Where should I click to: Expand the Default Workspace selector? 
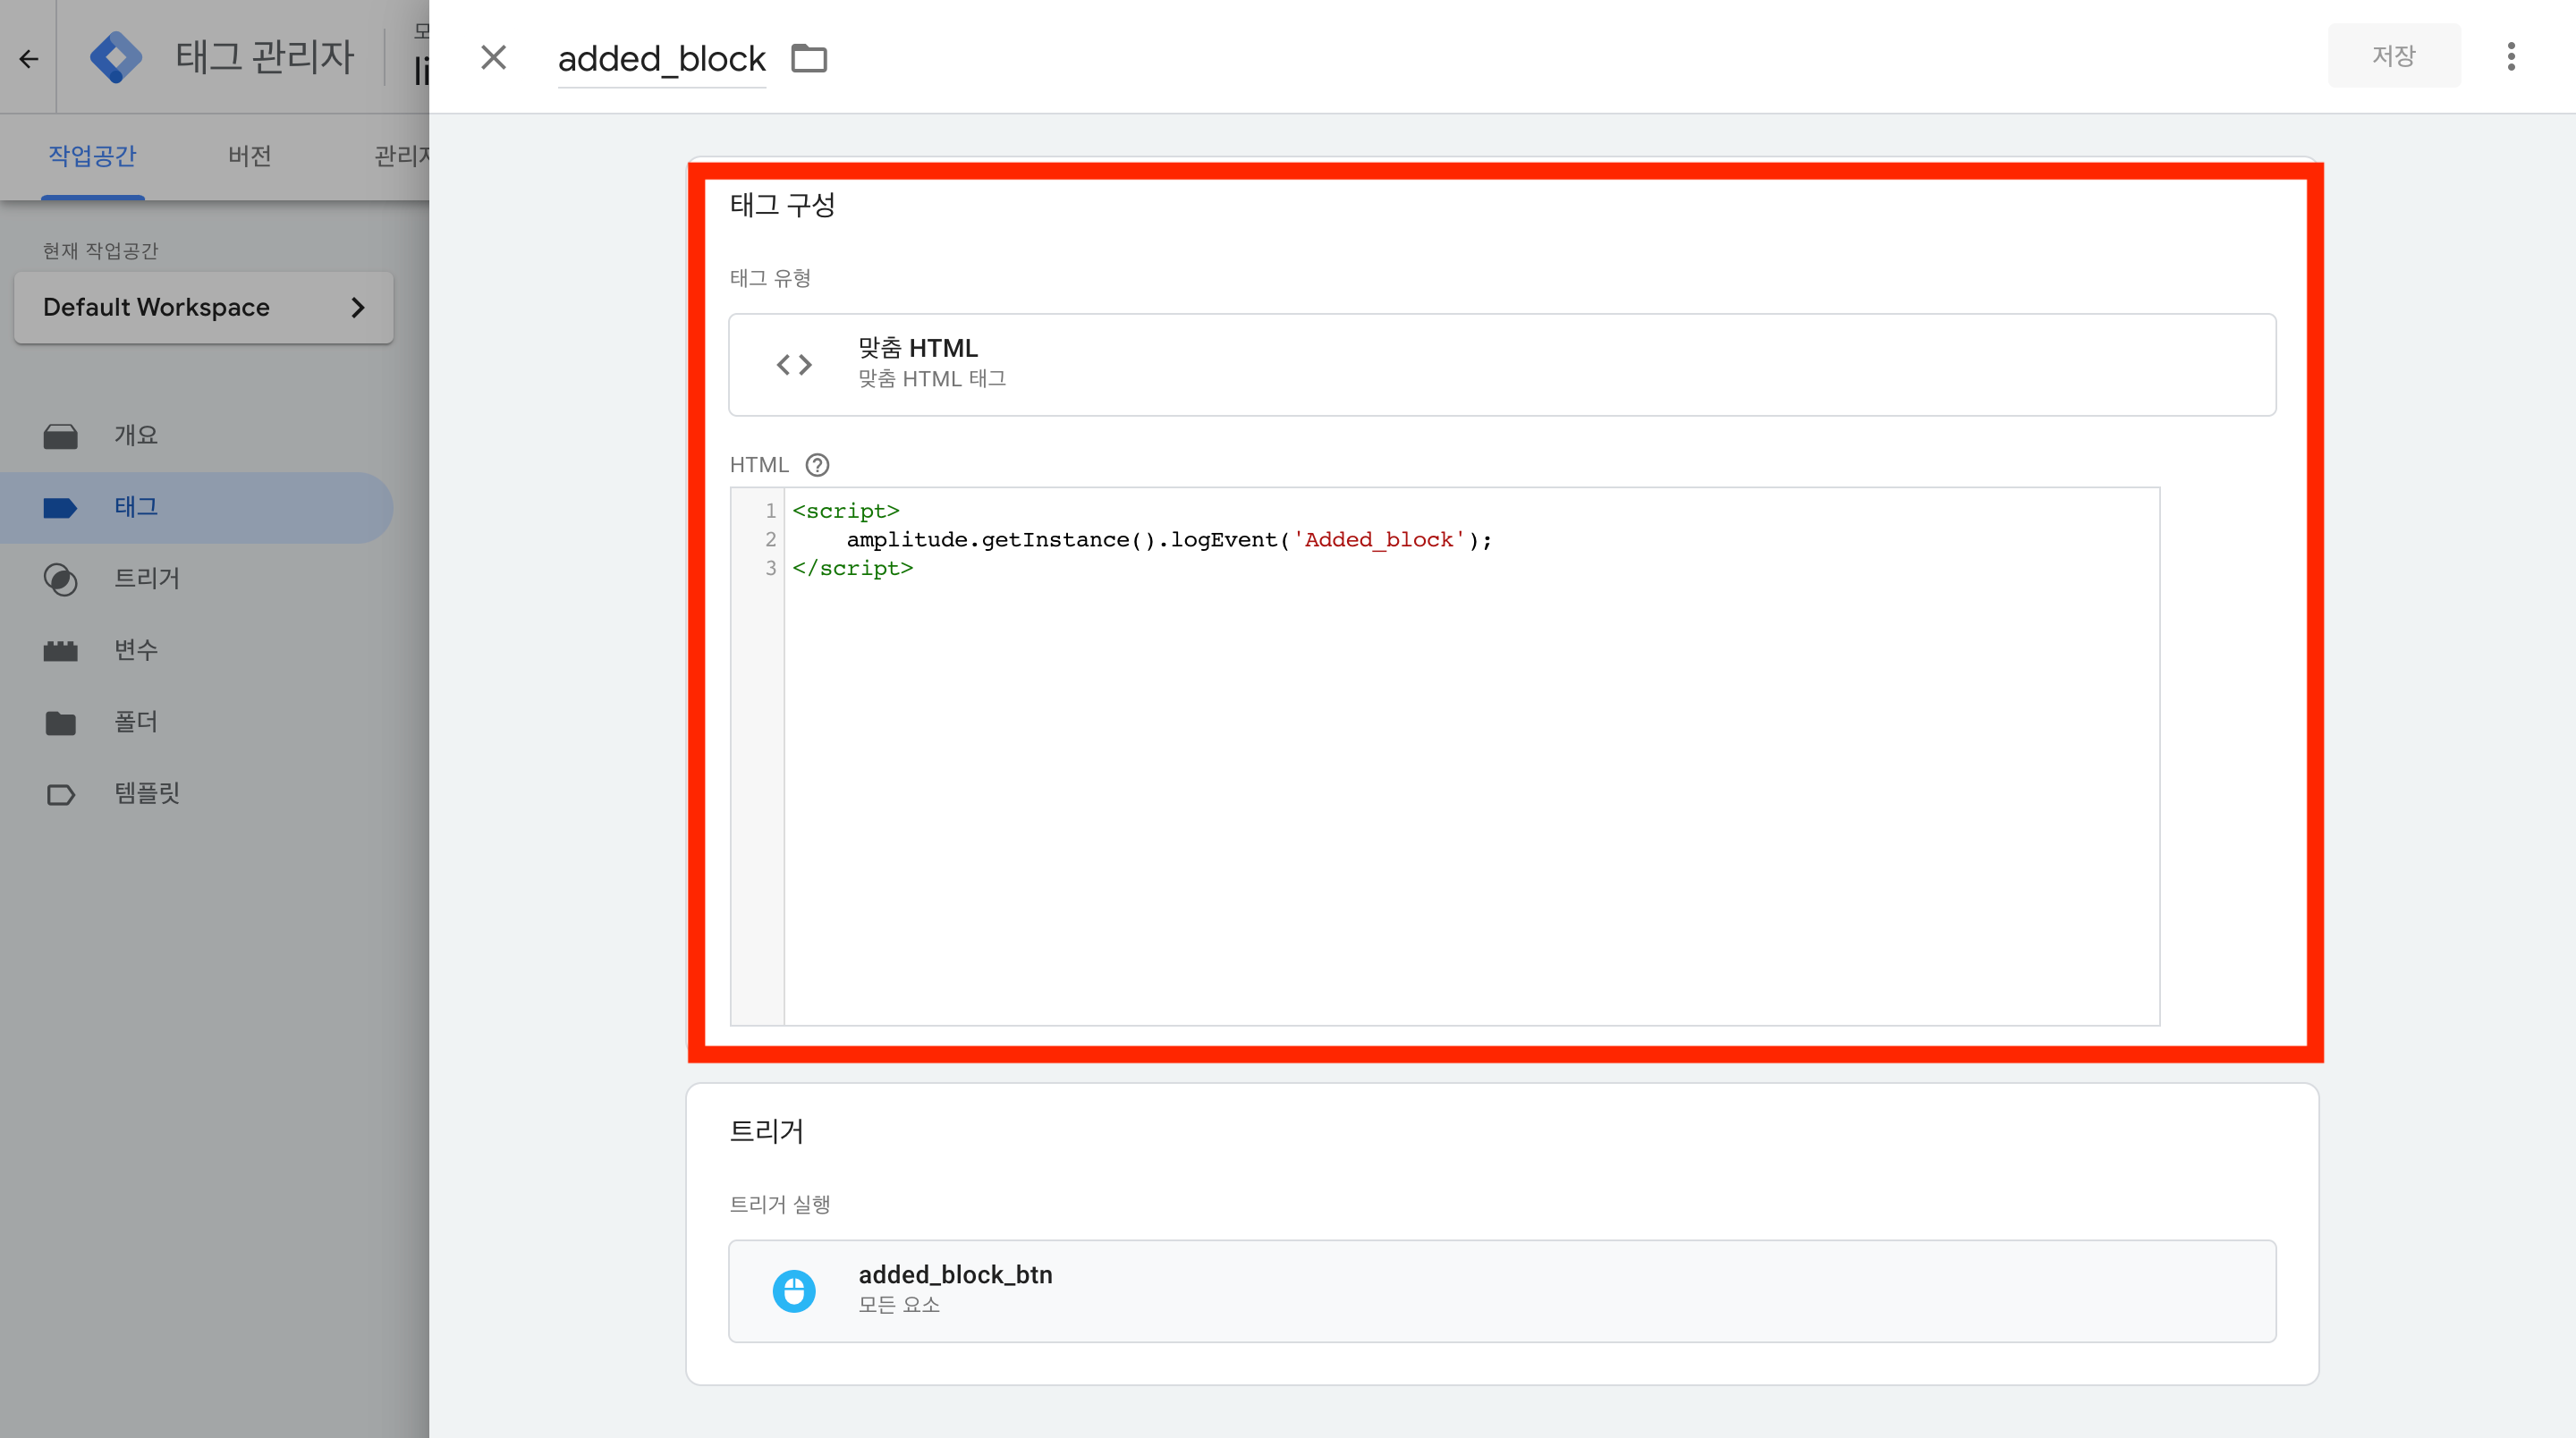point(204,308)
